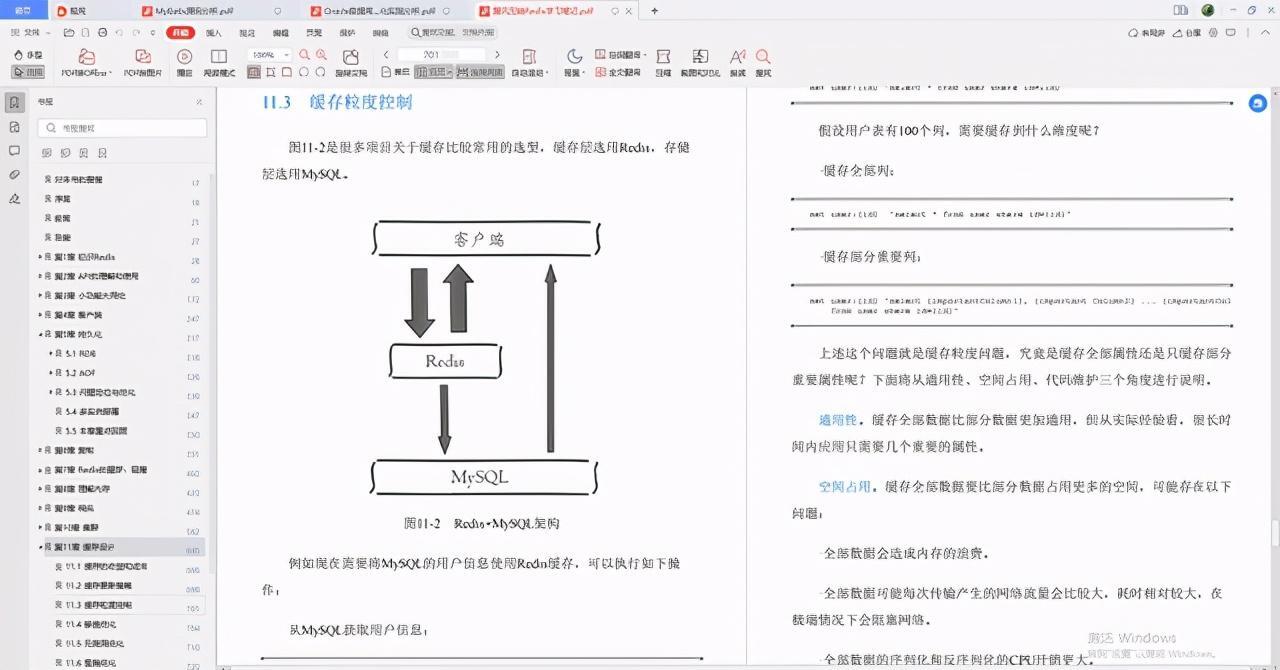Open the comments panel from left sidebar
The width and height of the screenshot is (1280, 670).
pyautogui.click(x=14, y=151)
